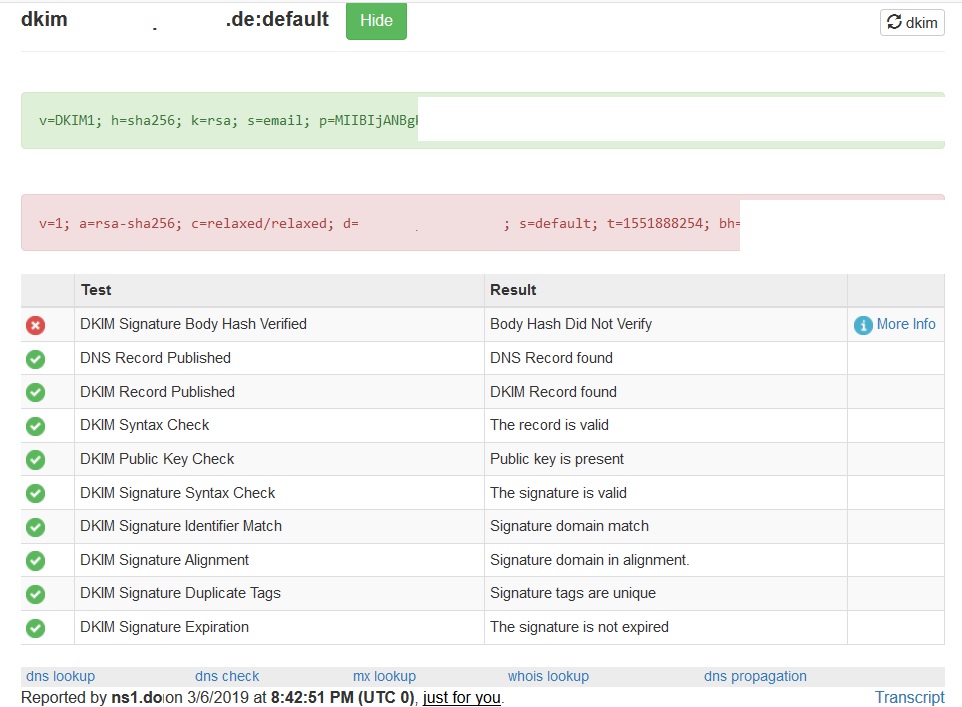Click green check icon beside DKIM Signature Alignment
Screen dimensions: 962x707
36,561
